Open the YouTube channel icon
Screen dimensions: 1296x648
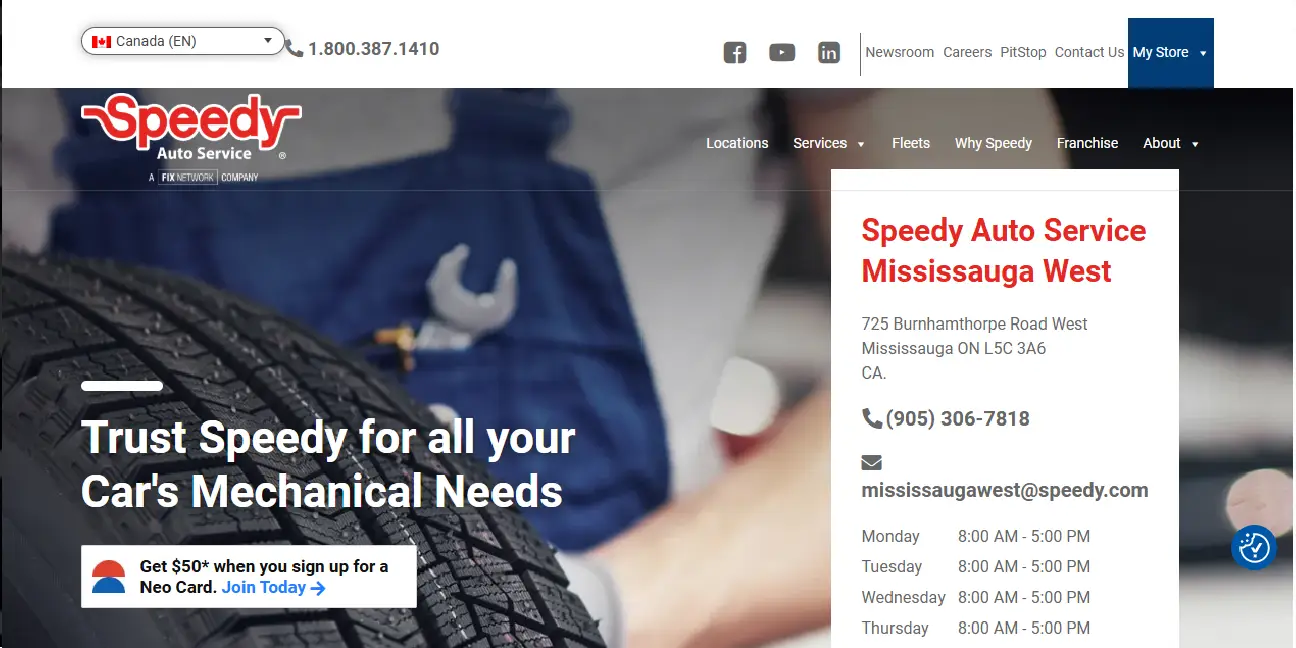pyautogui.click(x=782, y=53)
